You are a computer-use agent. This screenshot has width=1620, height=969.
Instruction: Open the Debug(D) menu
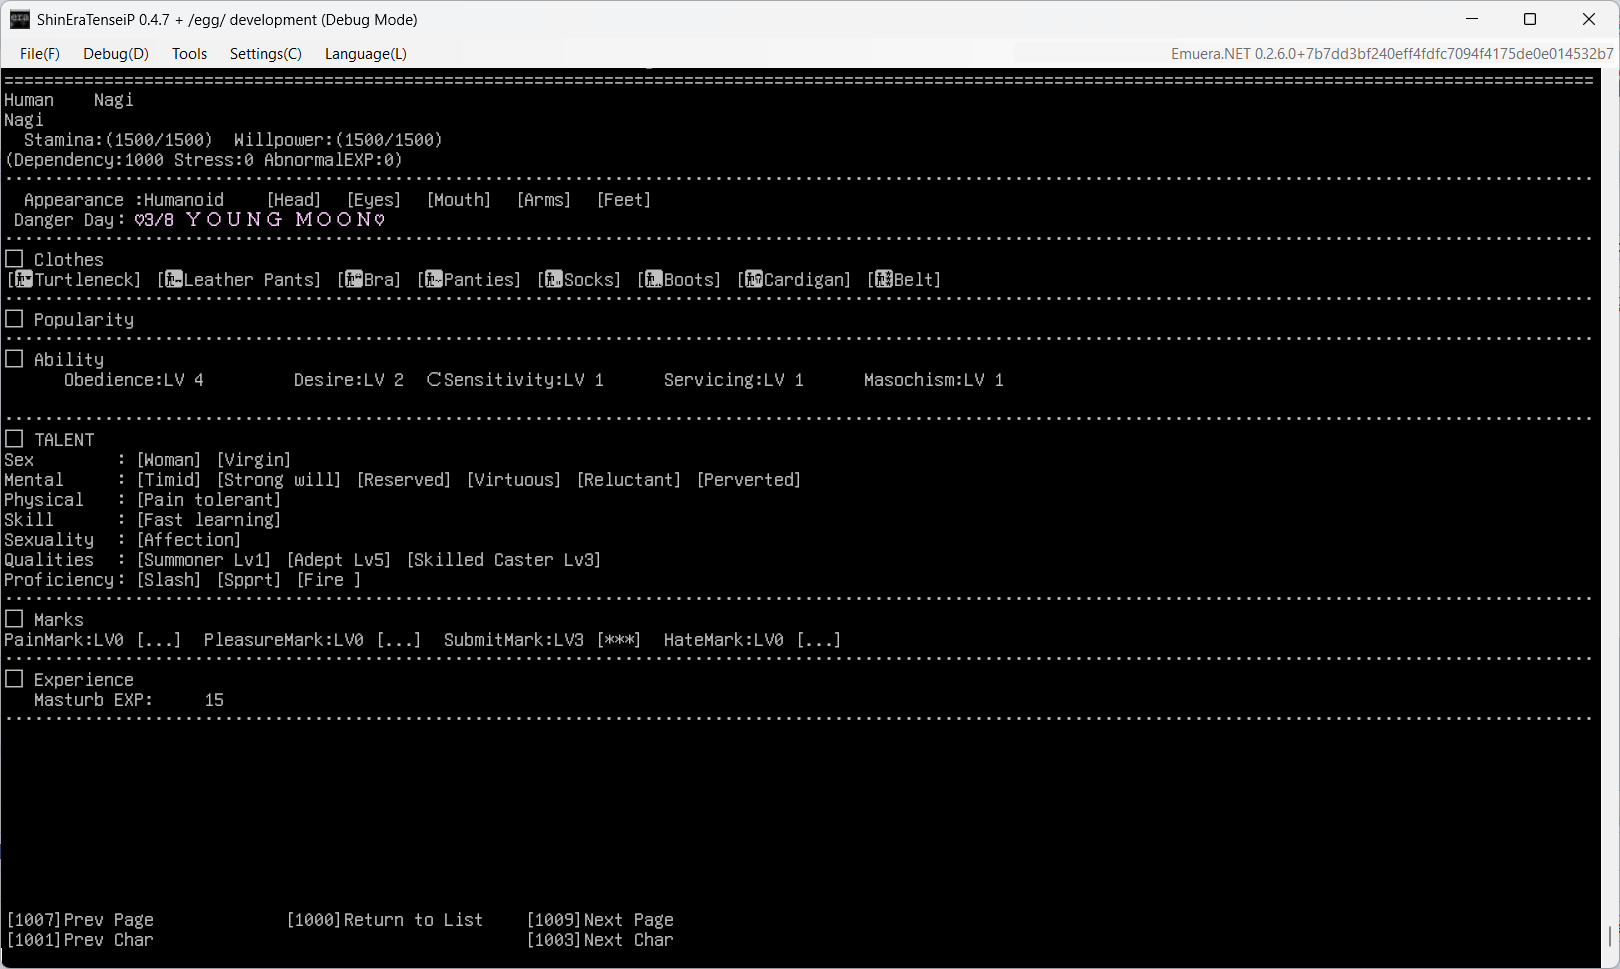tap(116, 54)
